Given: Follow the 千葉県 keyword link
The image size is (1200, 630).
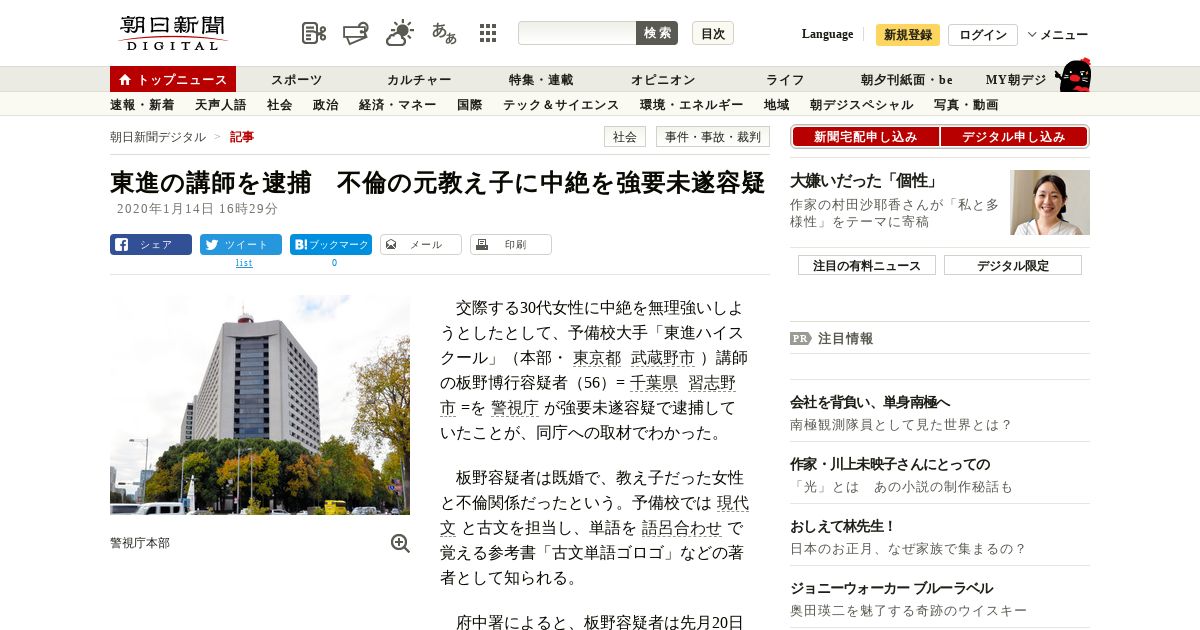Looking at the screenshot, I should [654, 383].
